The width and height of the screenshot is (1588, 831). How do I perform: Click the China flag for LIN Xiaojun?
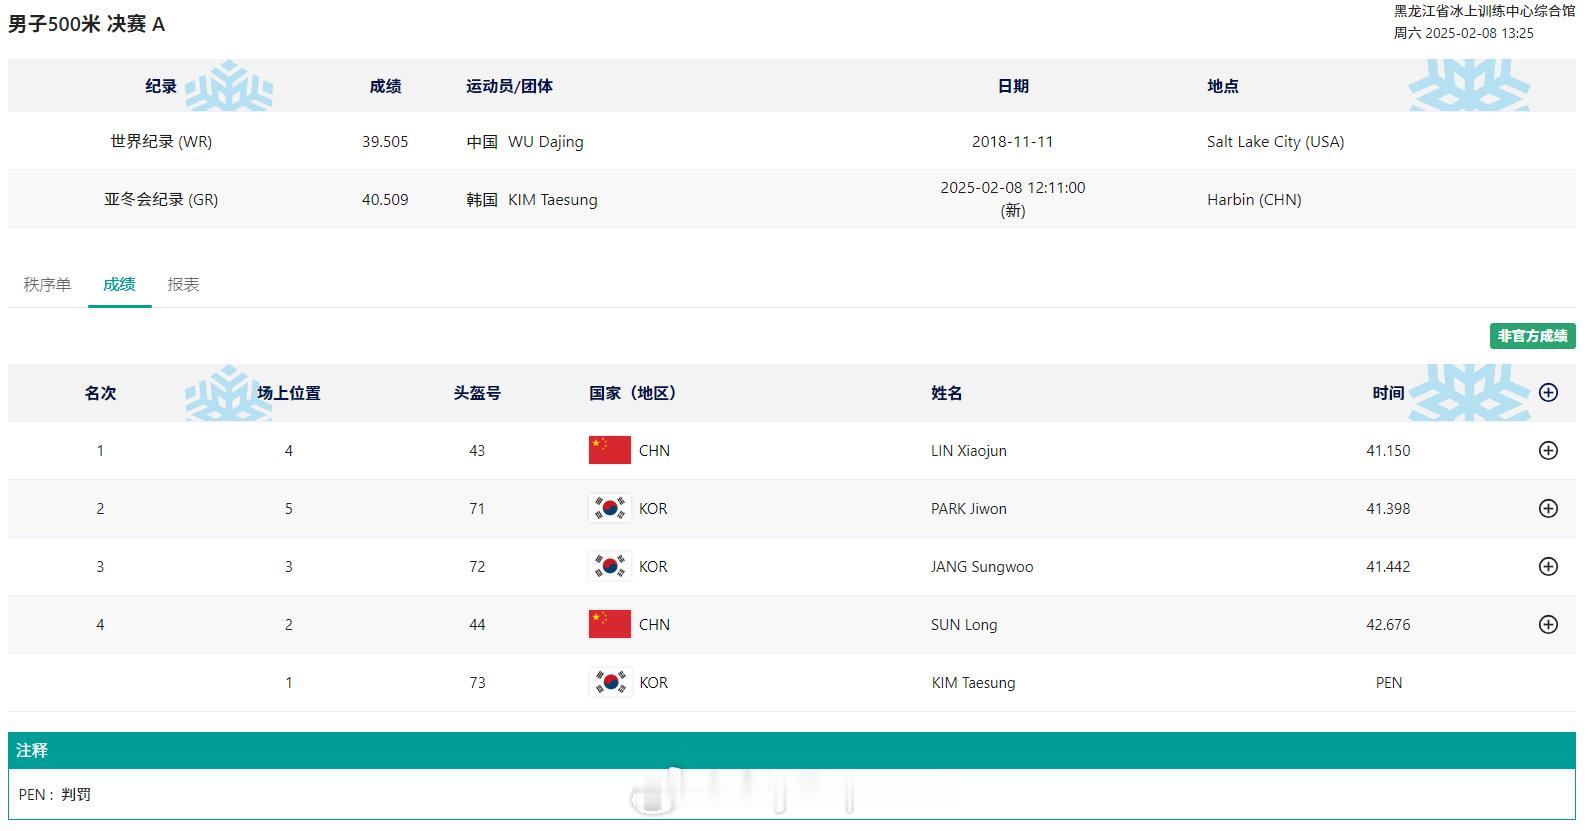(x=610, y=450)
